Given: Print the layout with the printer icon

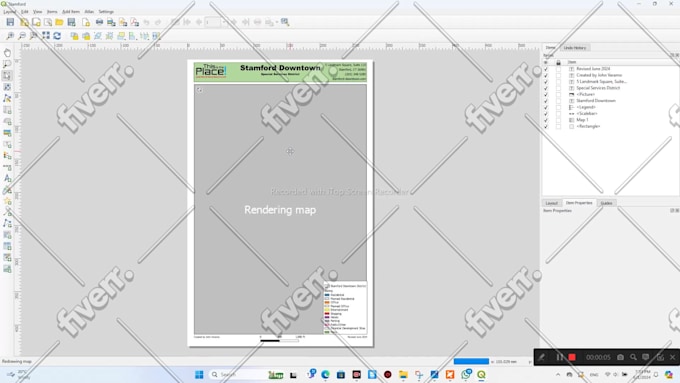Looking at the screenshot, I should pyautogui.click(x=99, y=22).
